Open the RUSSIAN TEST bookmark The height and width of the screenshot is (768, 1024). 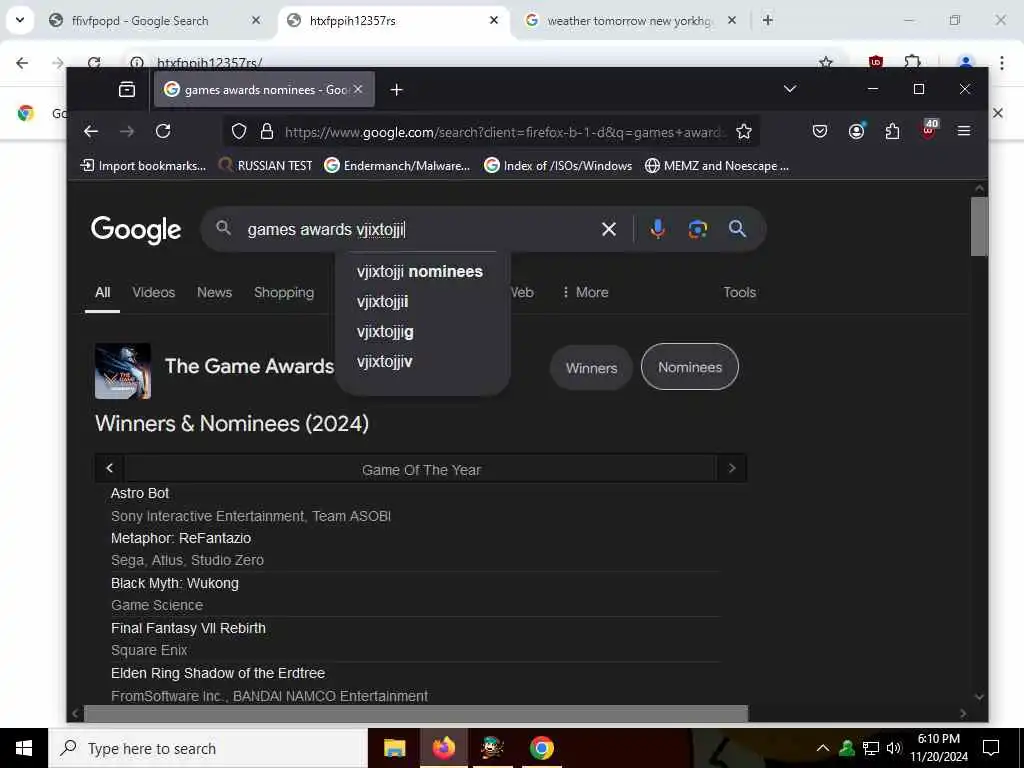(265, 166)
